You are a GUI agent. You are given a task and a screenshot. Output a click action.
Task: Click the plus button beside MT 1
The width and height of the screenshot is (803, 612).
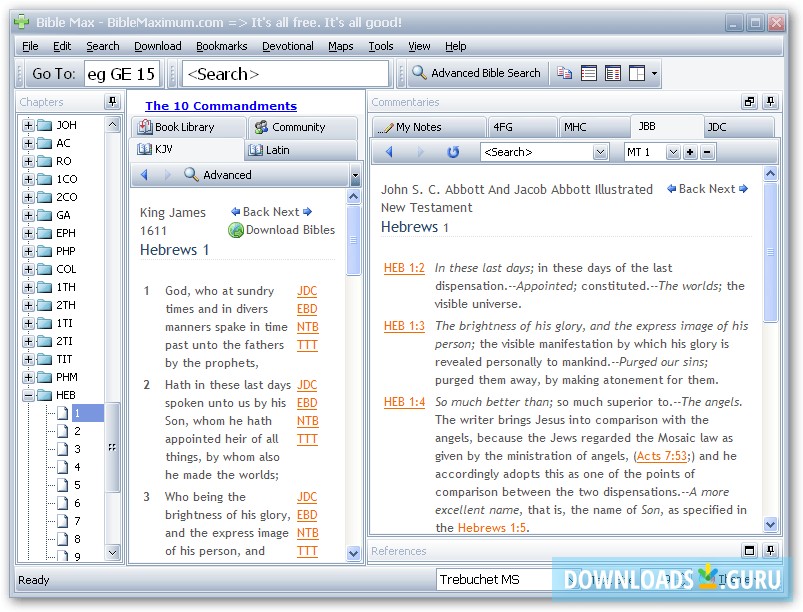[x=690, y=152]
